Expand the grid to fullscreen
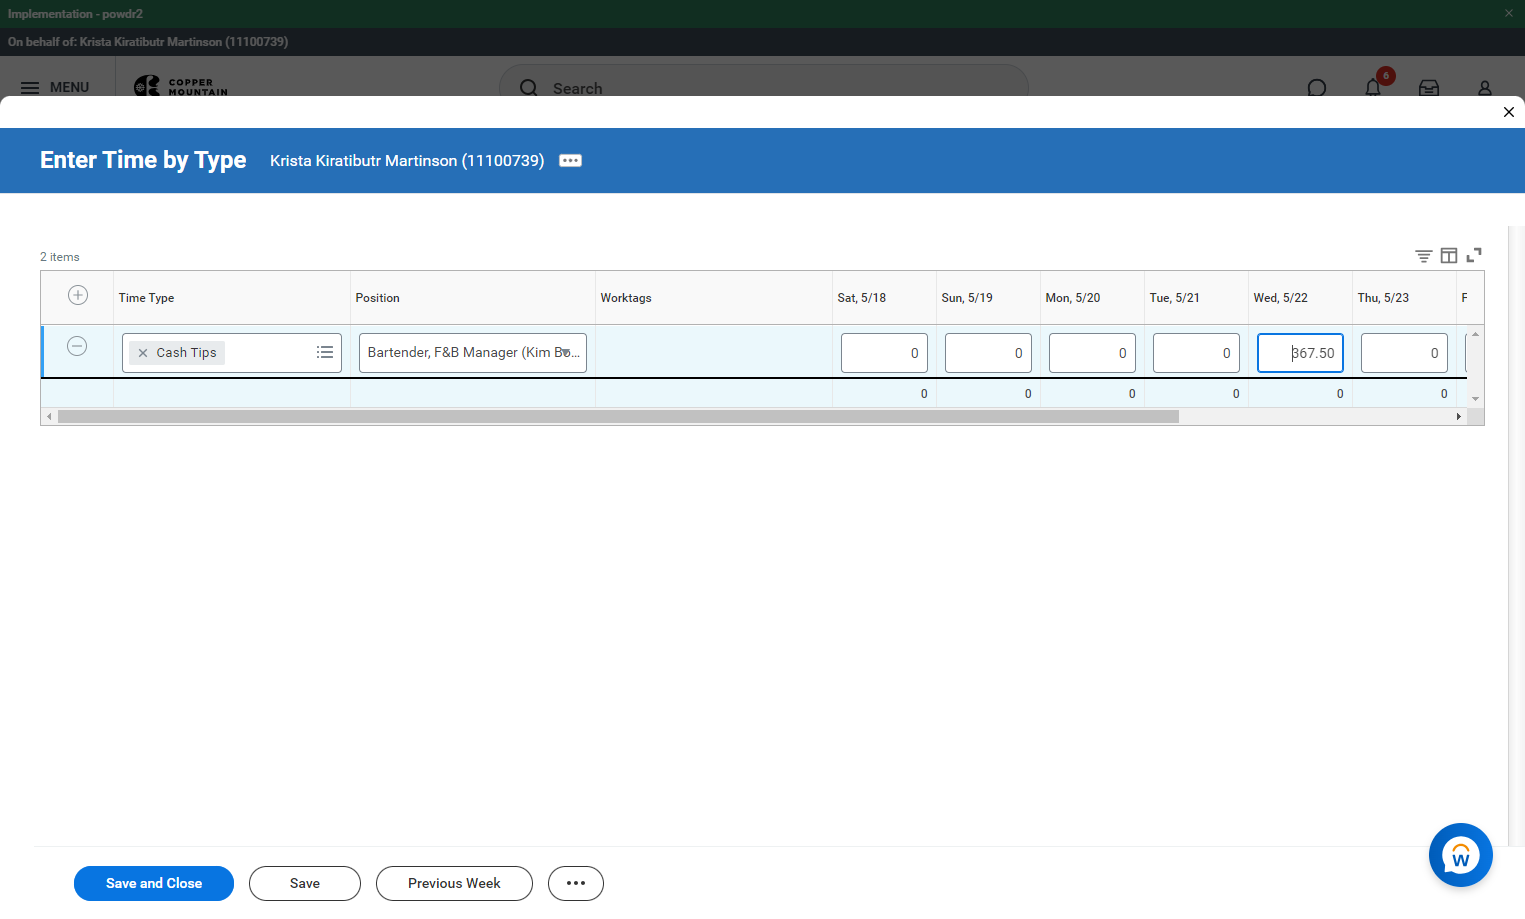This screenshot has height=919, width=1525. (1474, 256)
